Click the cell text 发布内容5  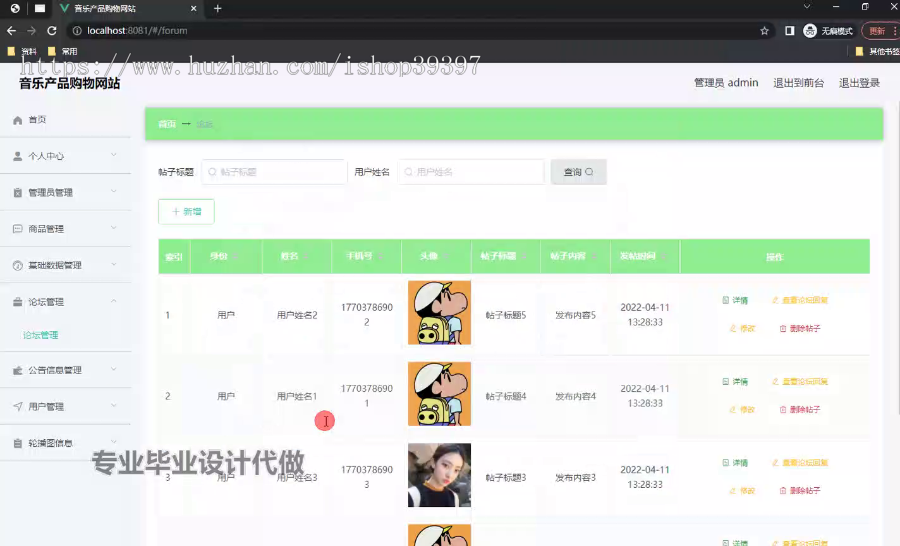575,315
